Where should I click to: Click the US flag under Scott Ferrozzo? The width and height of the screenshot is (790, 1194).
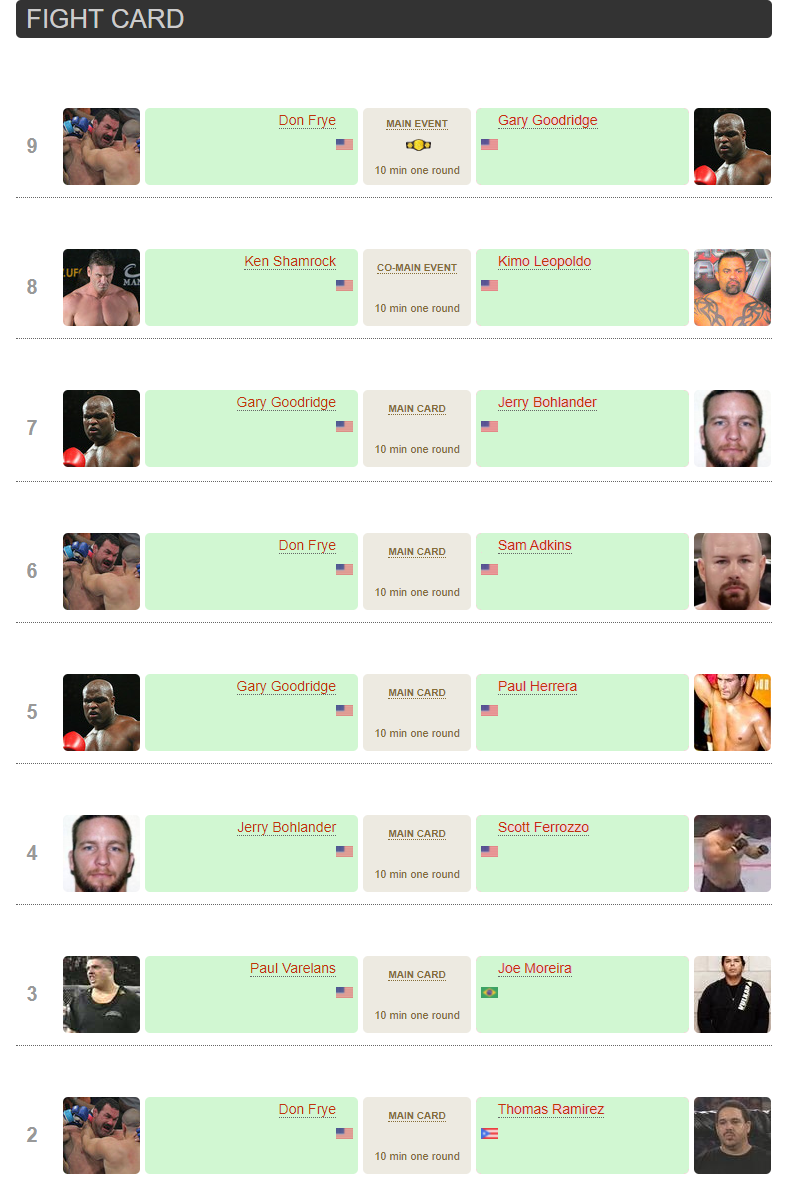pos(489,851)
